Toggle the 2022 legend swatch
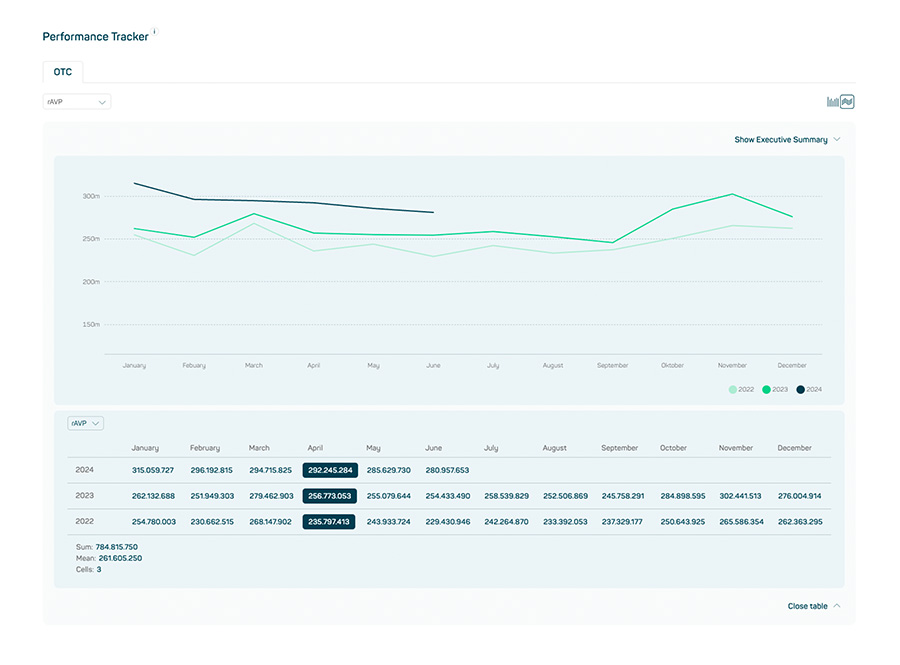 pos(732,390)
